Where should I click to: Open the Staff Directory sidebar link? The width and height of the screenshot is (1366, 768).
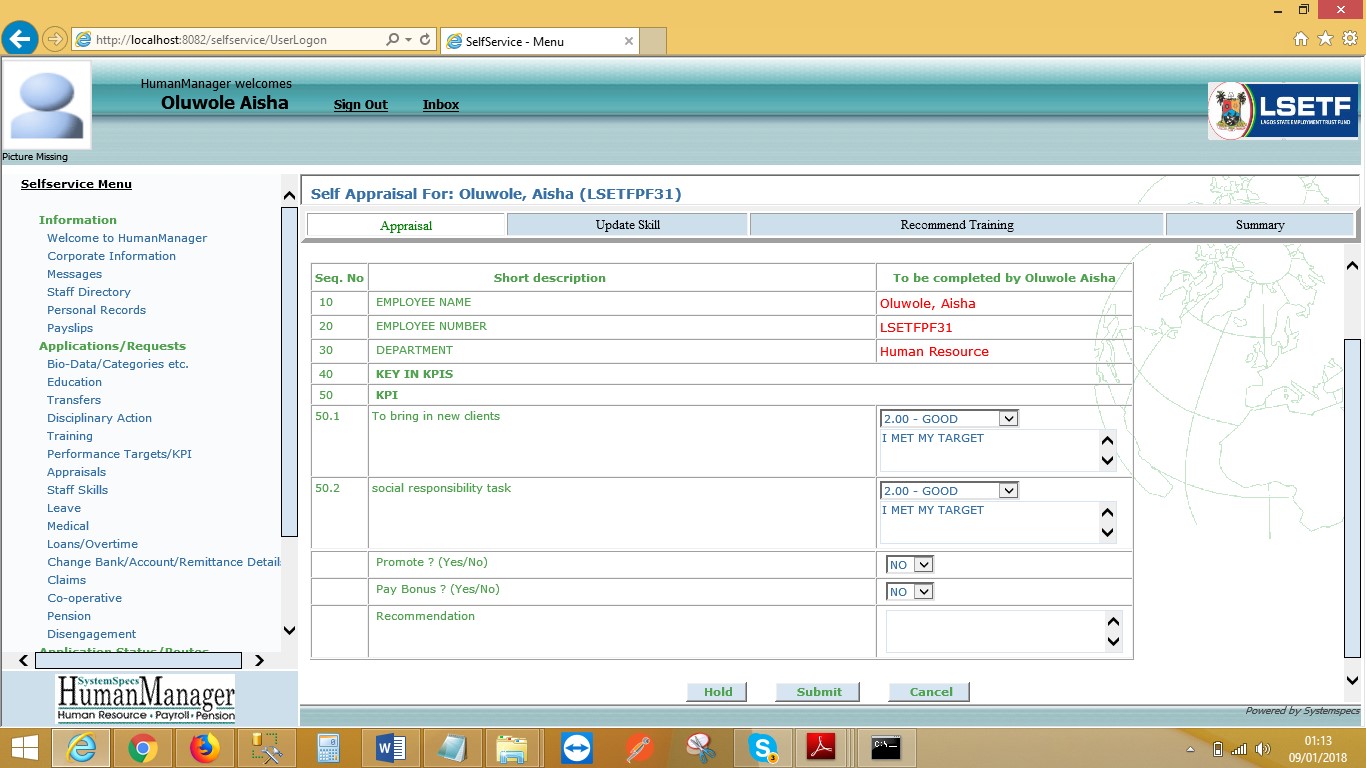(x=89, y=292)
